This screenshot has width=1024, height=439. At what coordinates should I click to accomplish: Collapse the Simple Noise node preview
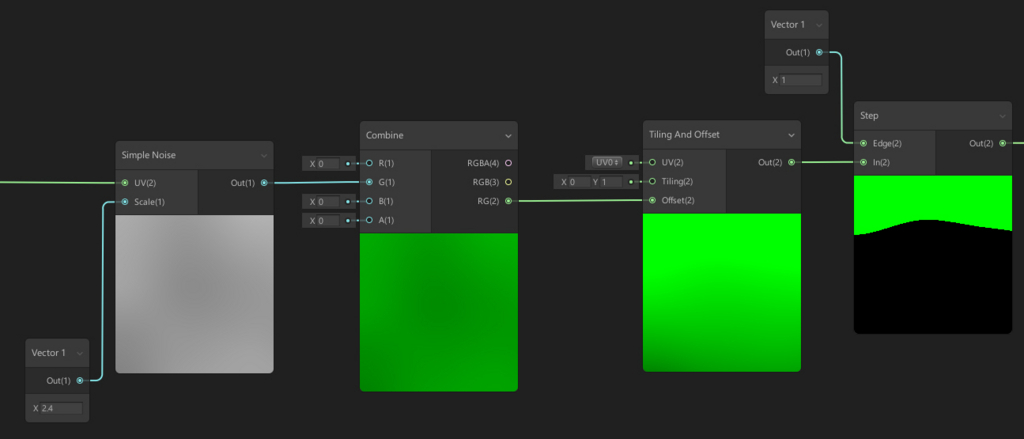coord(264,155)
